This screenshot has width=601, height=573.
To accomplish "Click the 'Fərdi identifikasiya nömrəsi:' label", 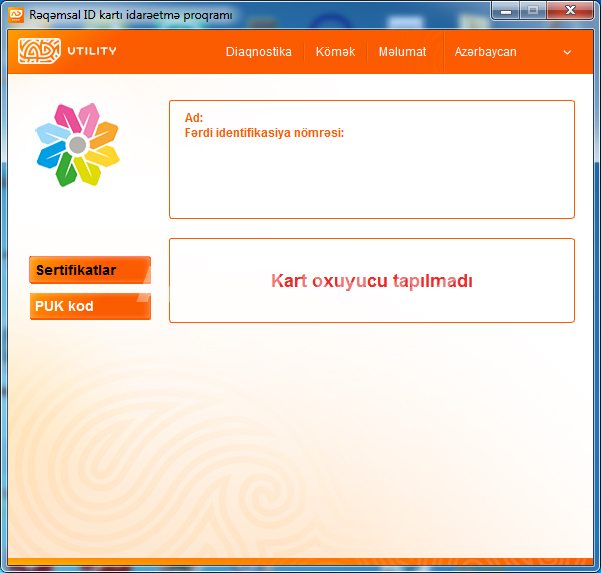I will click(x=264, y=133).
